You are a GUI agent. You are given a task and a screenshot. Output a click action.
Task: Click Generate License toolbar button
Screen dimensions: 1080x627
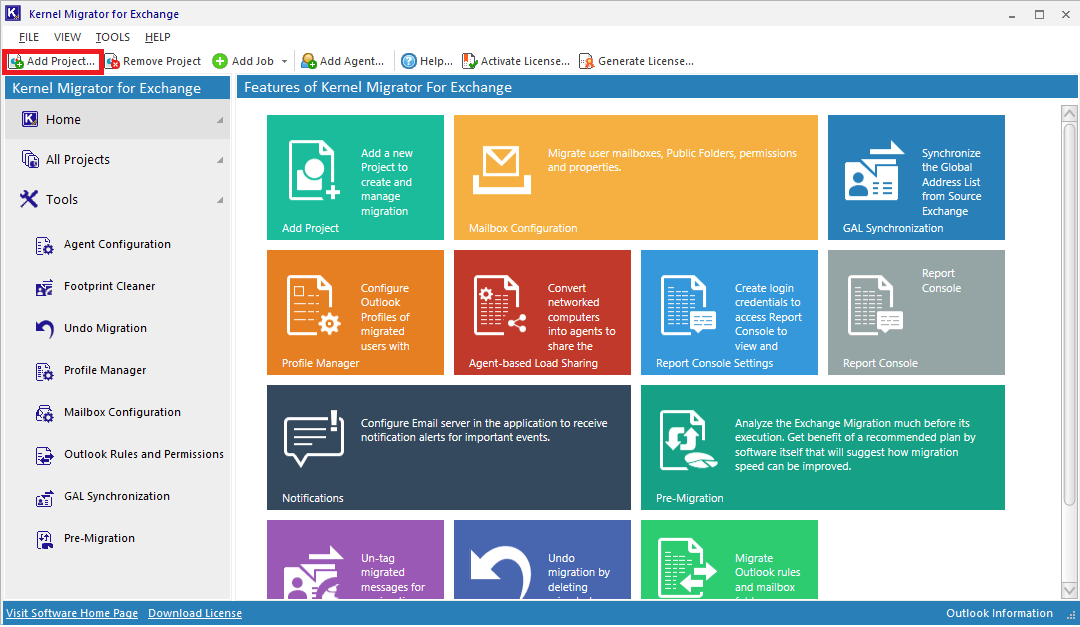[636, 61]
